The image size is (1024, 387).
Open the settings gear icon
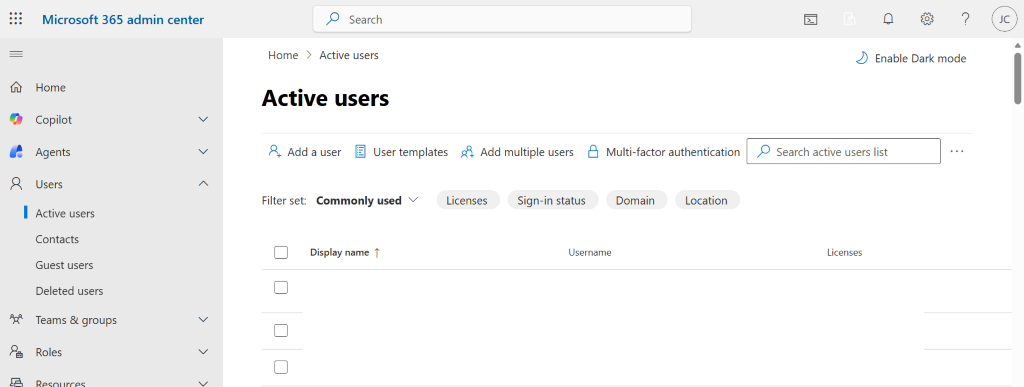click(927, 19)
